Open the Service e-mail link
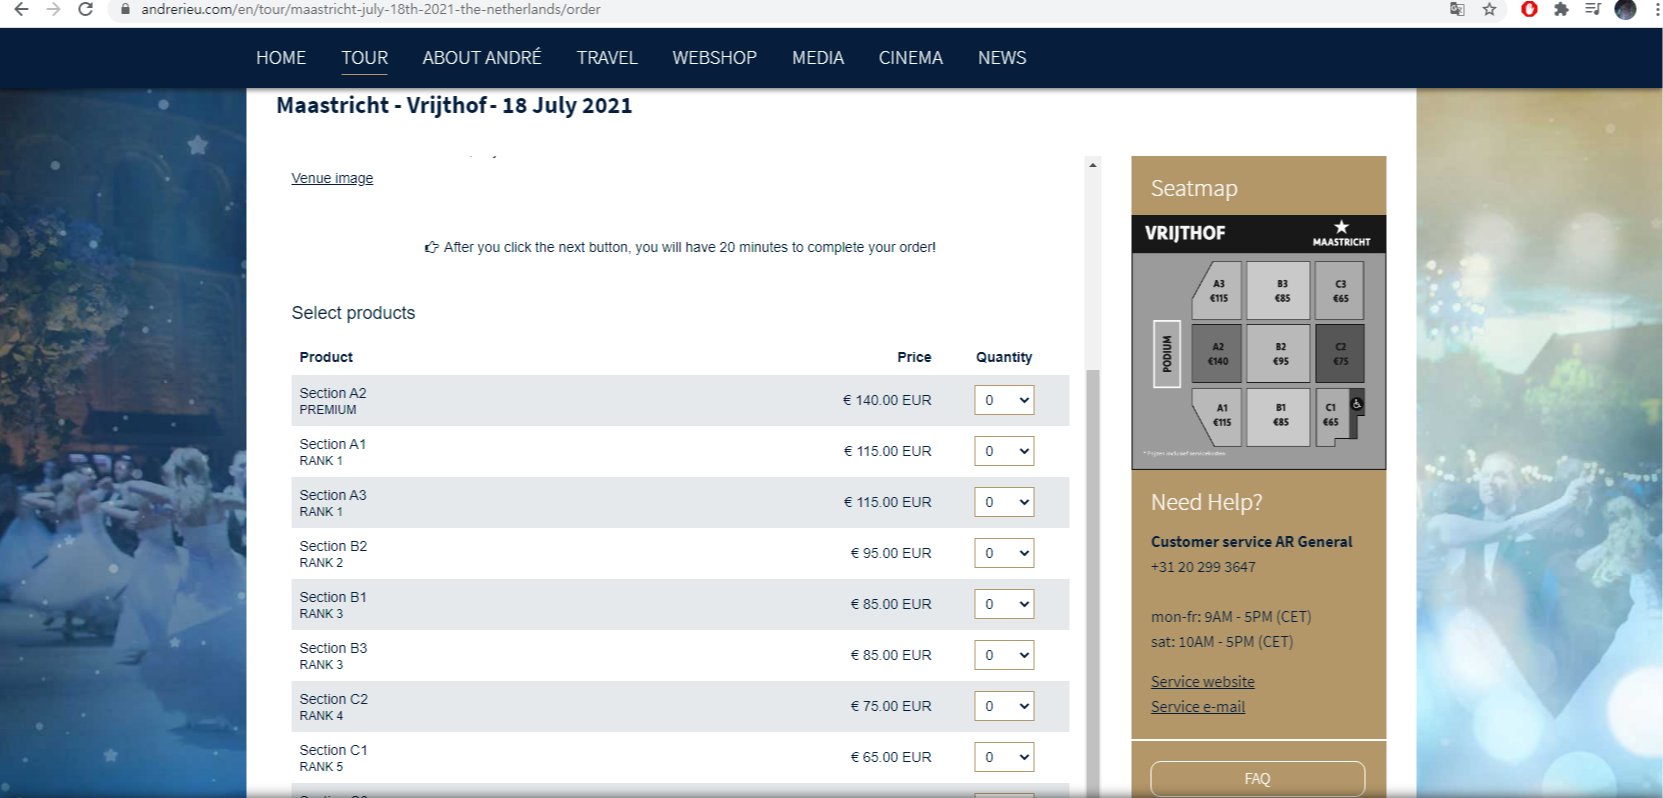The width and height of the screenshot is (1663, 798). [1198, 707]
